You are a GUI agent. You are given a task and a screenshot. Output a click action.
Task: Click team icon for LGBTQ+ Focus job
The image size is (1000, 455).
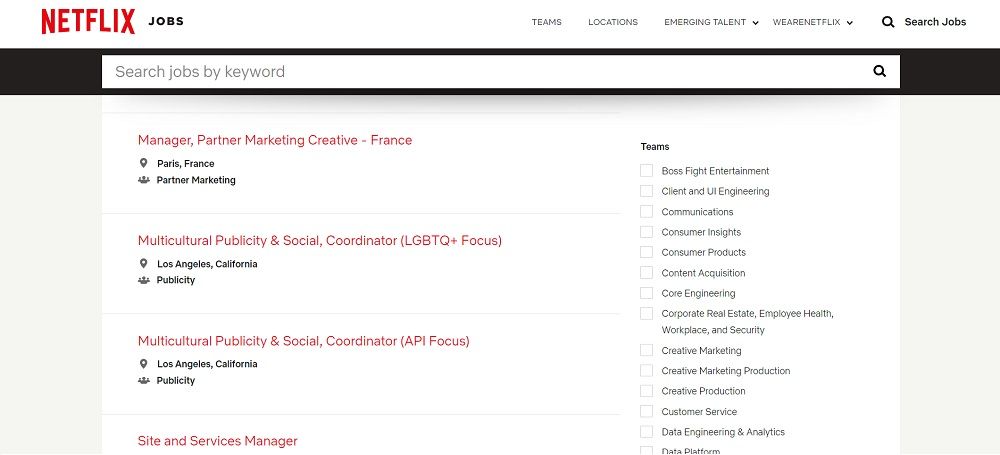pyautogui.click(x=143, y=280)
